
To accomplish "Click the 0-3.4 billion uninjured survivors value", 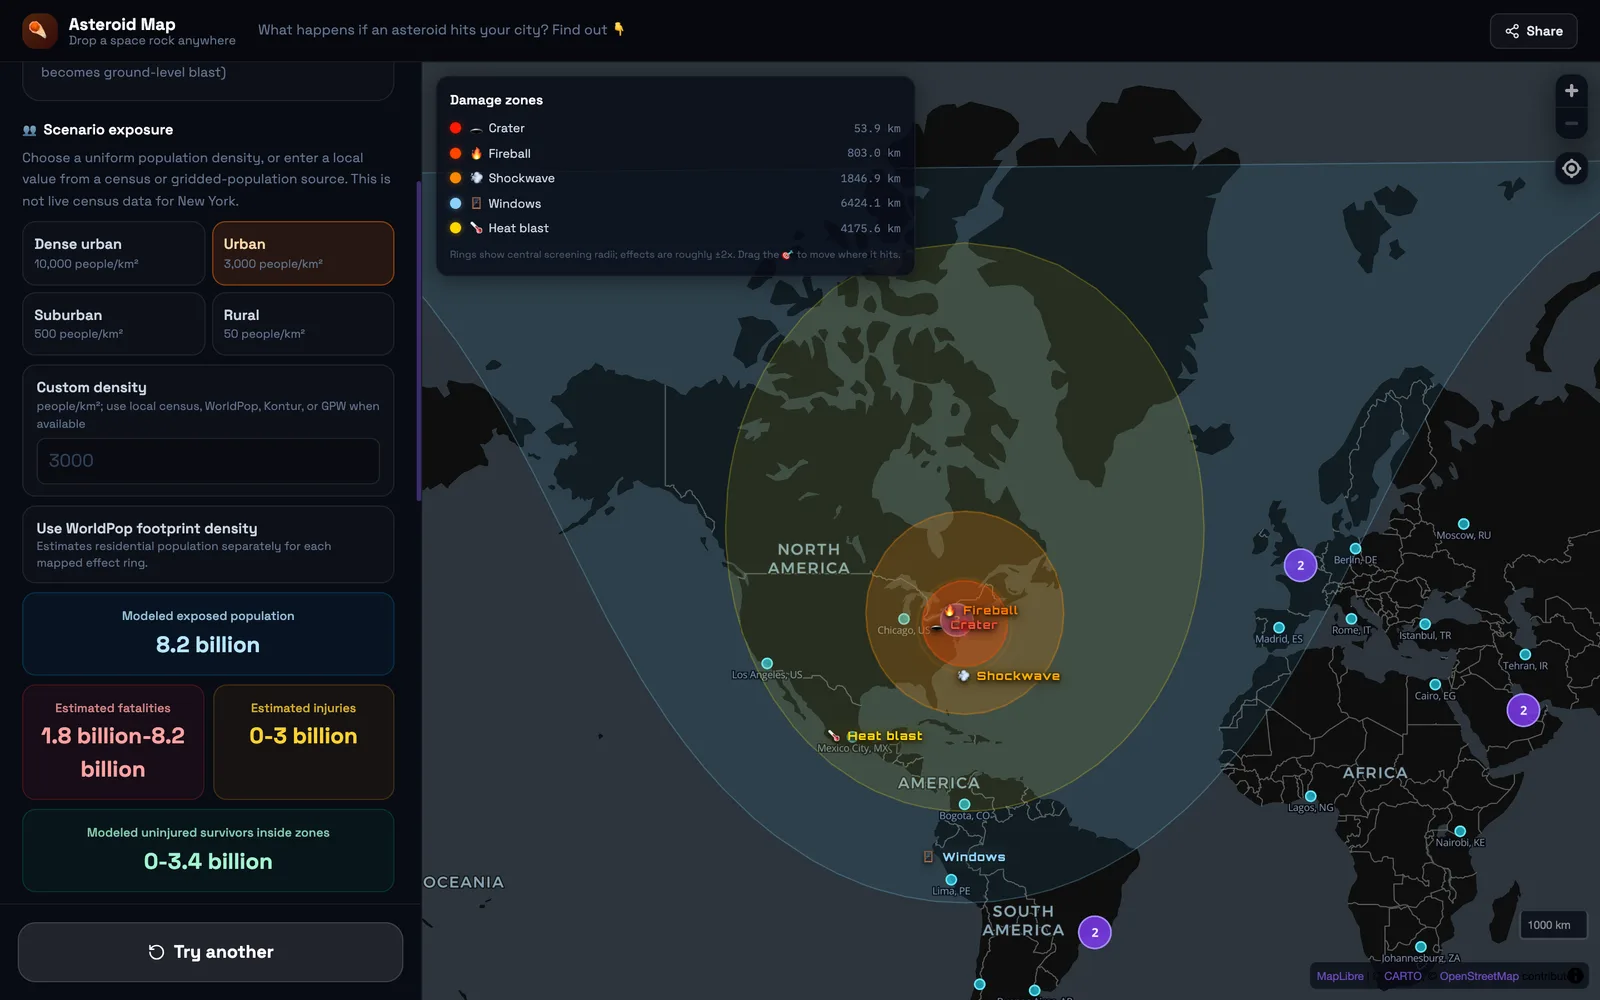I will (x=208, y=862).
